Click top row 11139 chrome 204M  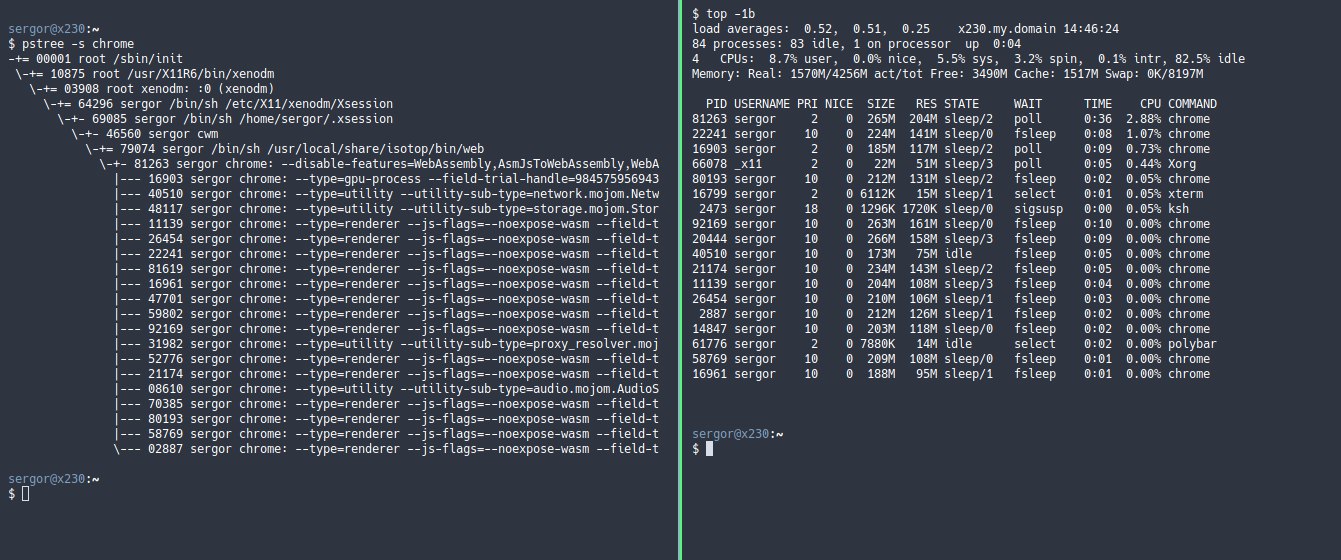(951, 284)
